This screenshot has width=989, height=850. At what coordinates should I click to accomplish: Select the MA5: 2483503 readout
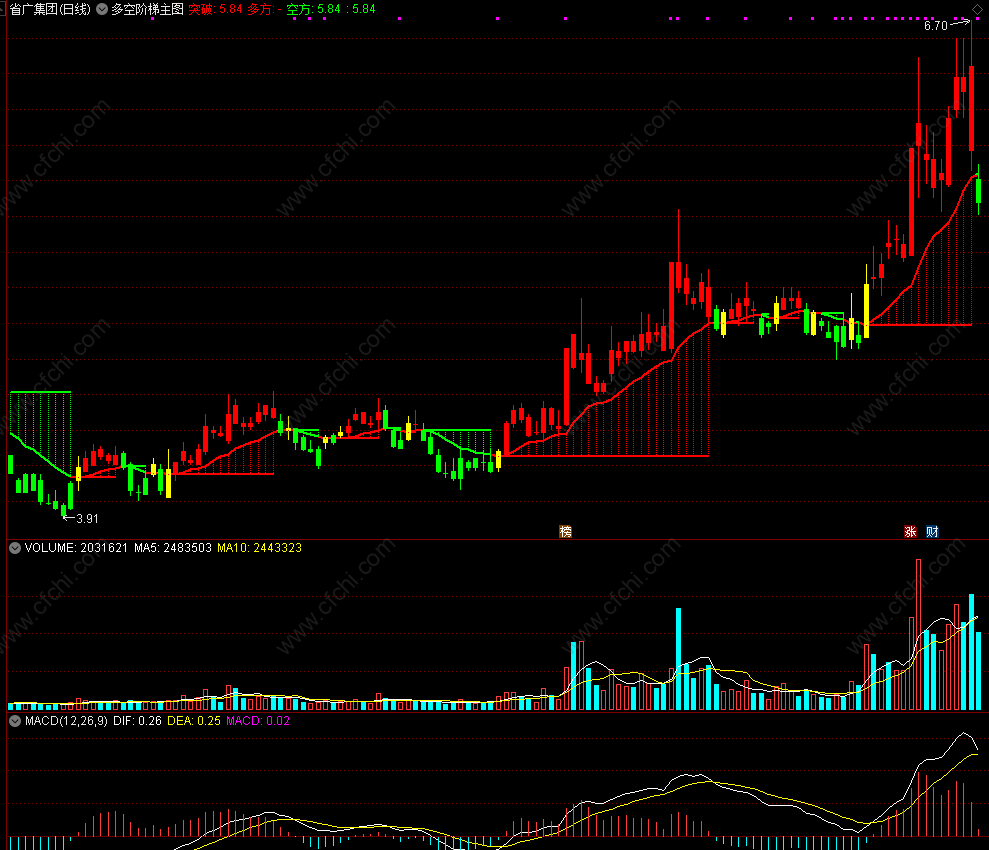click(173, 548)
